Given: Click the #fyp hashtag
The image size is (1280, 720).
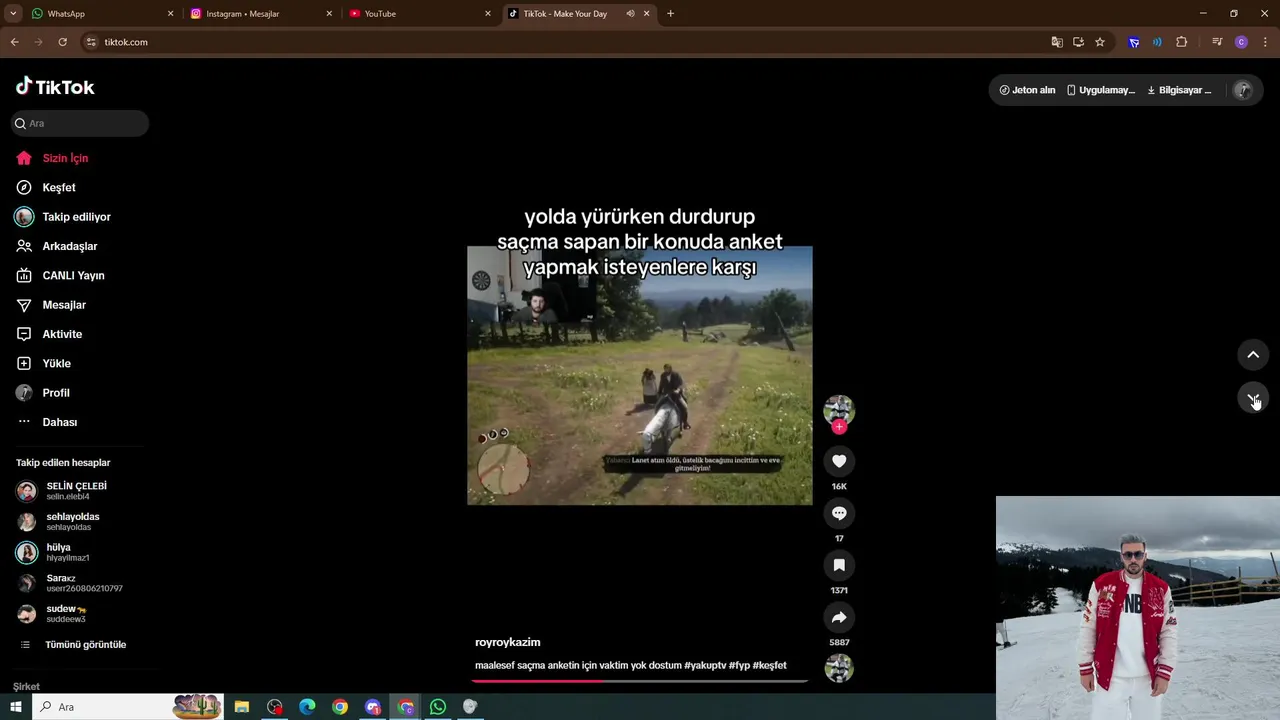Looking at the screenshot, I should coord(739,665).
